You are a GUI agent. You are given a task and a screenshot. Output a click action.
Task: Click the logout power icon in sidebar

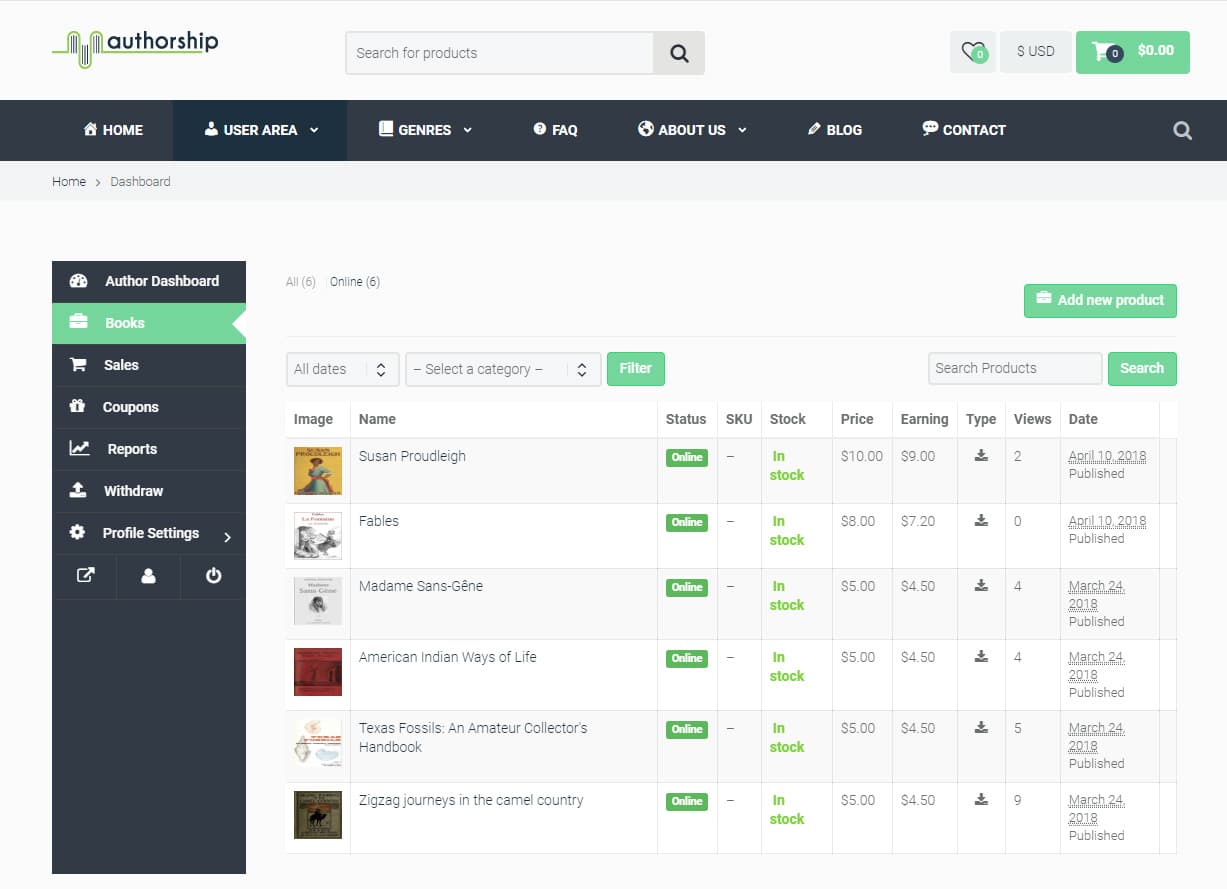(x=212, y=576)
